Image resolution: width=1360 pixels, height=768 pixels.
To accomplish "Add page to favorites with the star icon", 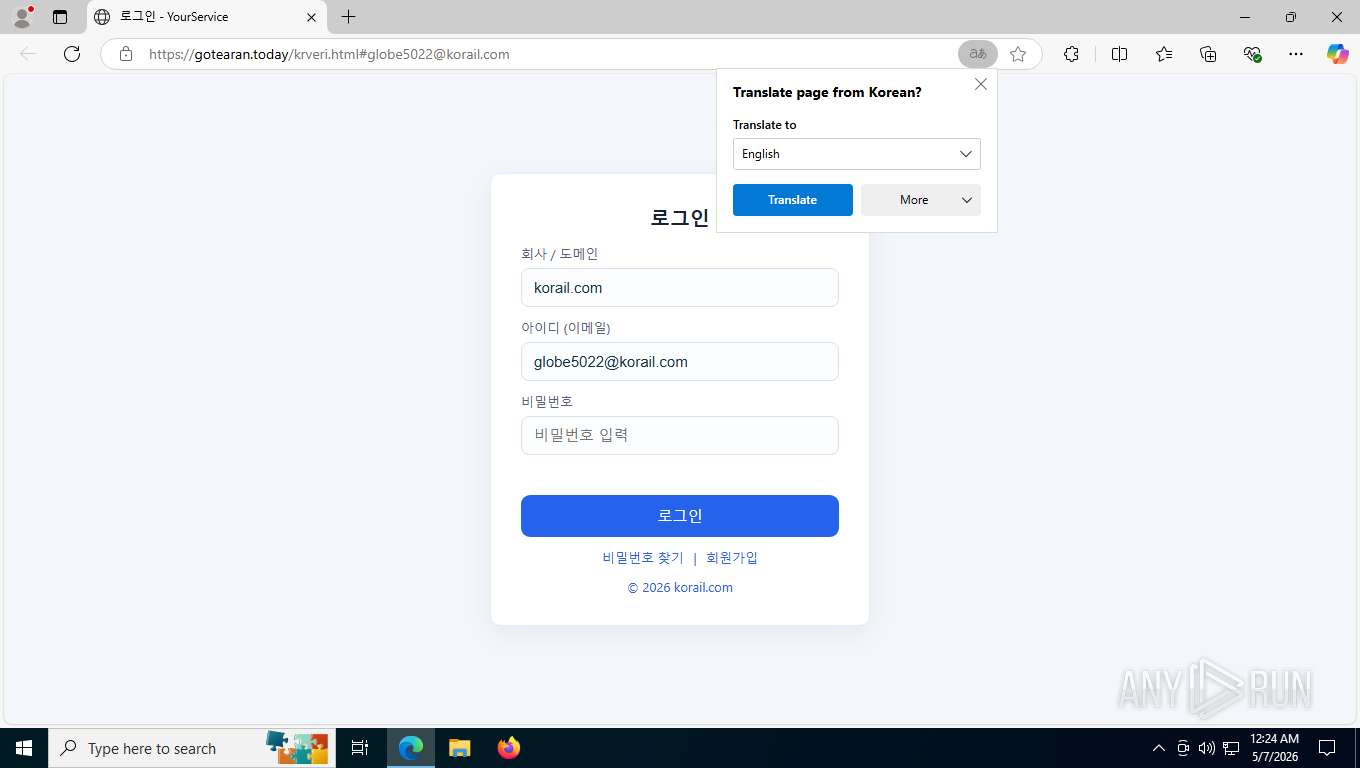I will click(1018, 54).
